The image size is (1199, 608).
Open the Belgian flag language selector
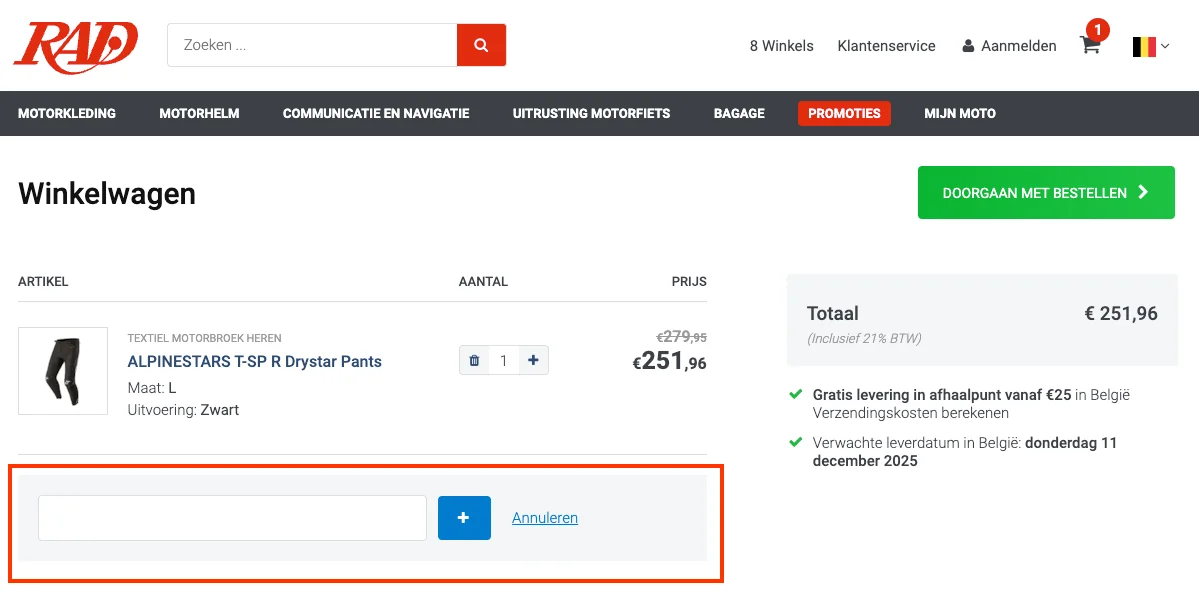pos(1150,46)
